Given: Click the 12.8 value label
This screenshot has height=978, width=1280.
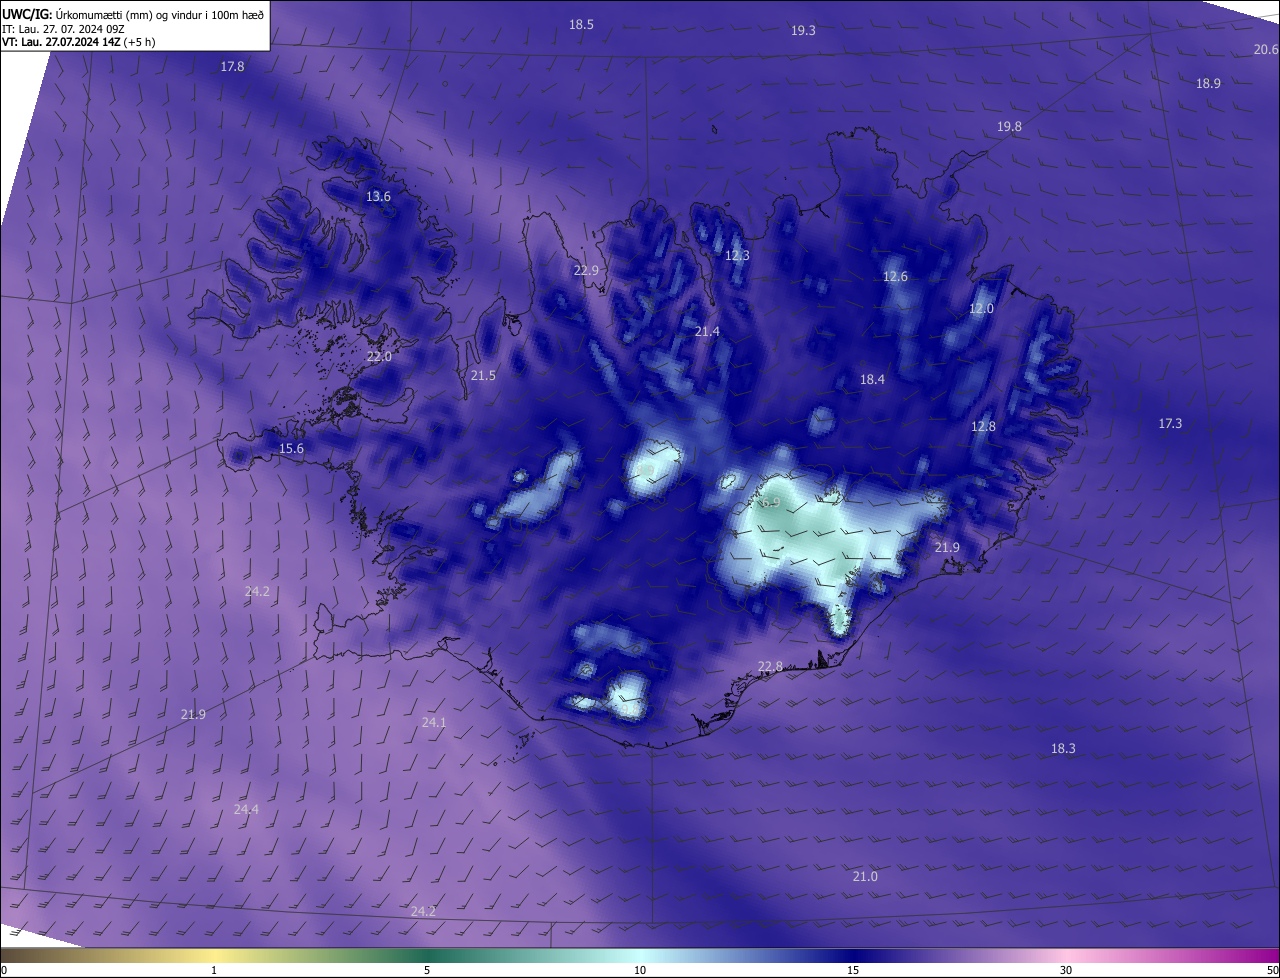Looking at the screenshot, I should click(x=983, y=427).
